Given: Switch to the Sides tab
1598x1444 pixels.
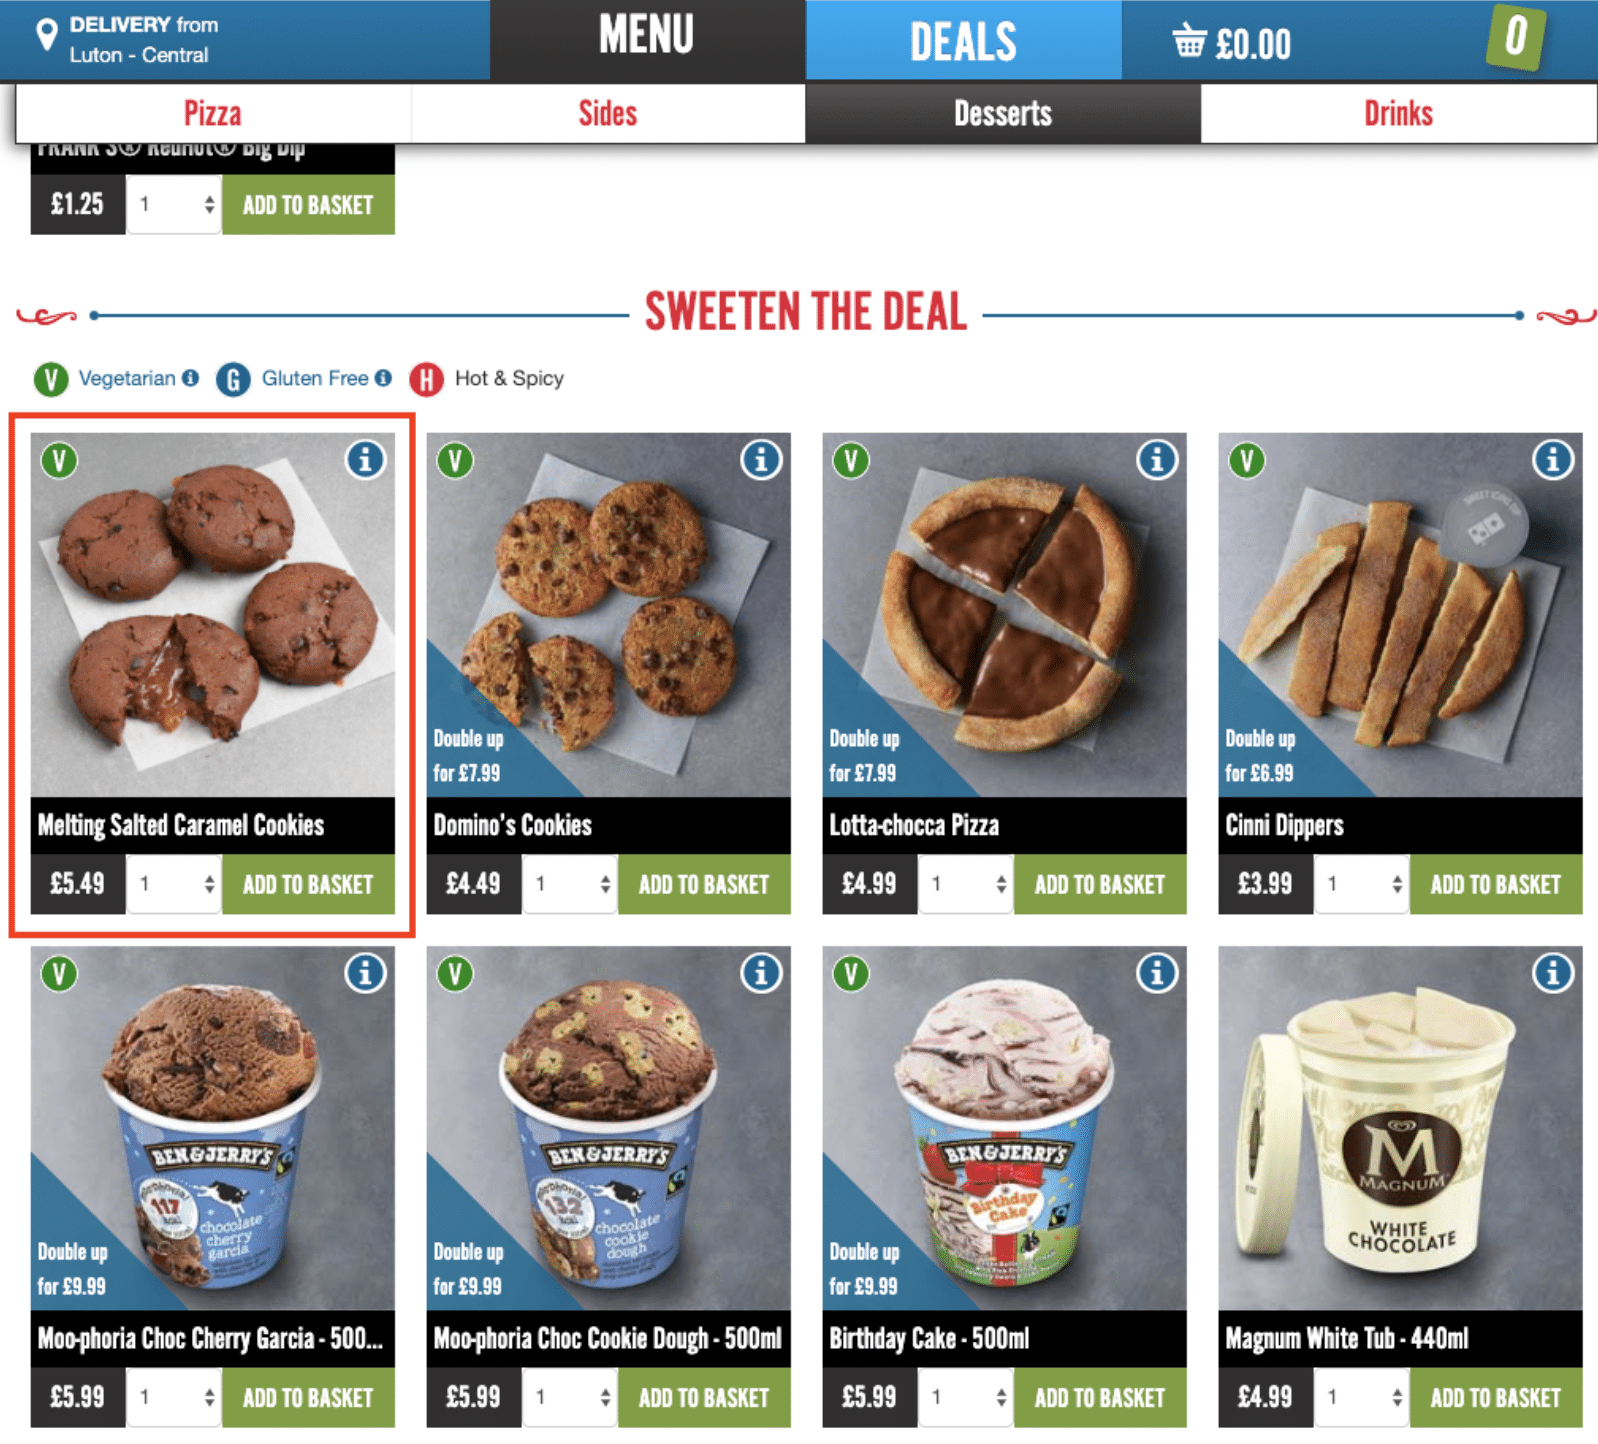Looking at the screenshot, I should tap(608, 113).
